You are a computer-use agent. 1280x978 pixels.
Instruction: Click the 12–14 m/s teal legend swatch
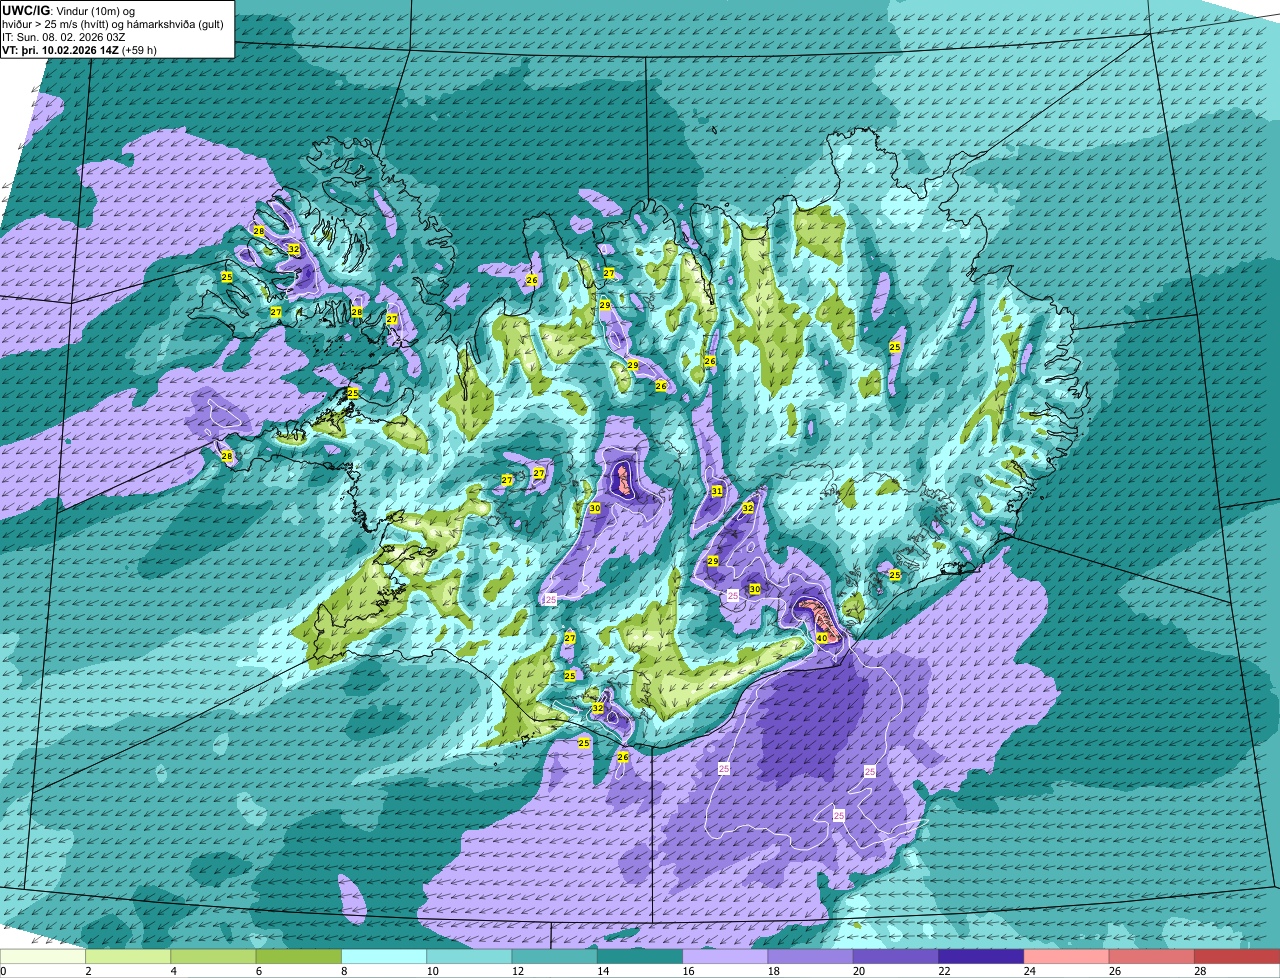pos(555,957)
